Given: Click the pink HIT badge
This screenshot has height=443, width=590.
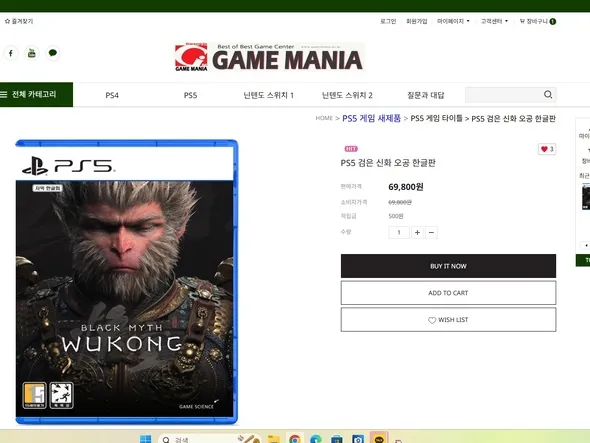Looking at the screenshot, I should pos(351,149).
